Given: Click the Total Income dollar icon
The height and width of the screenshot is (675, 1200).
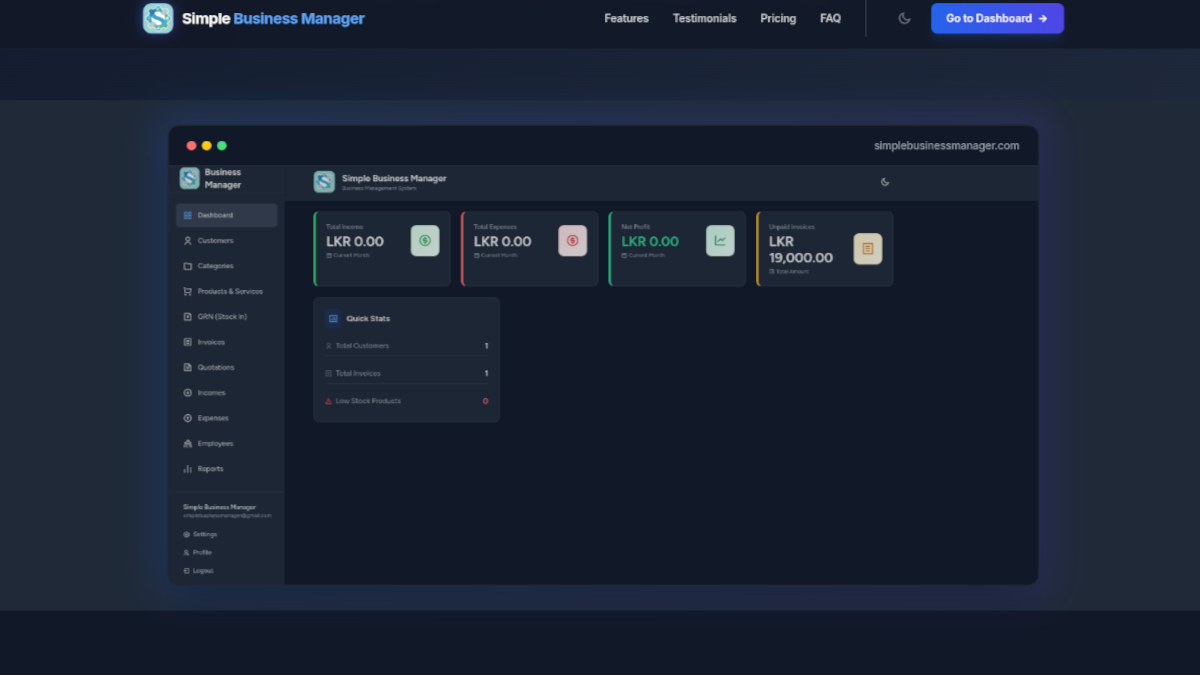Looking at the screenshot, I should point(425,240).
